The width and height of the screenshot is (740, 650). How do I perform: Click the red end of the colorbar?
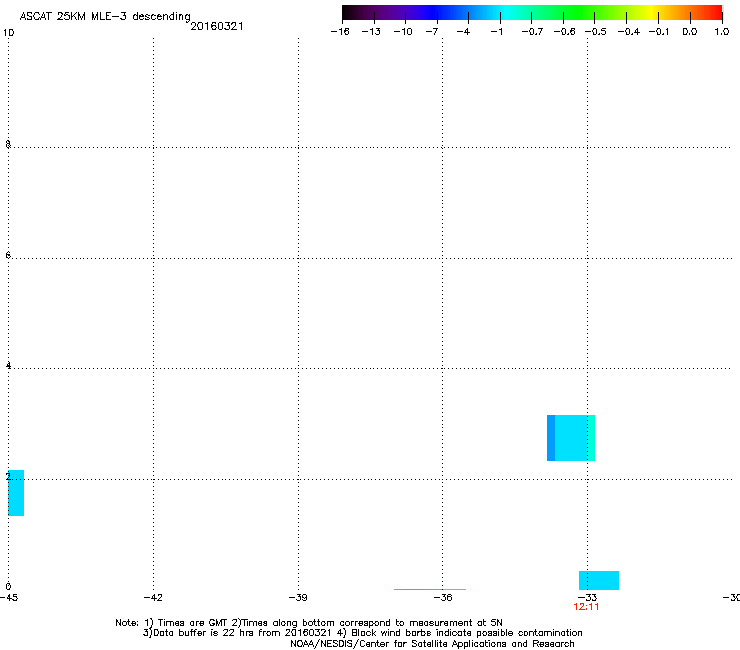[713, 13]
